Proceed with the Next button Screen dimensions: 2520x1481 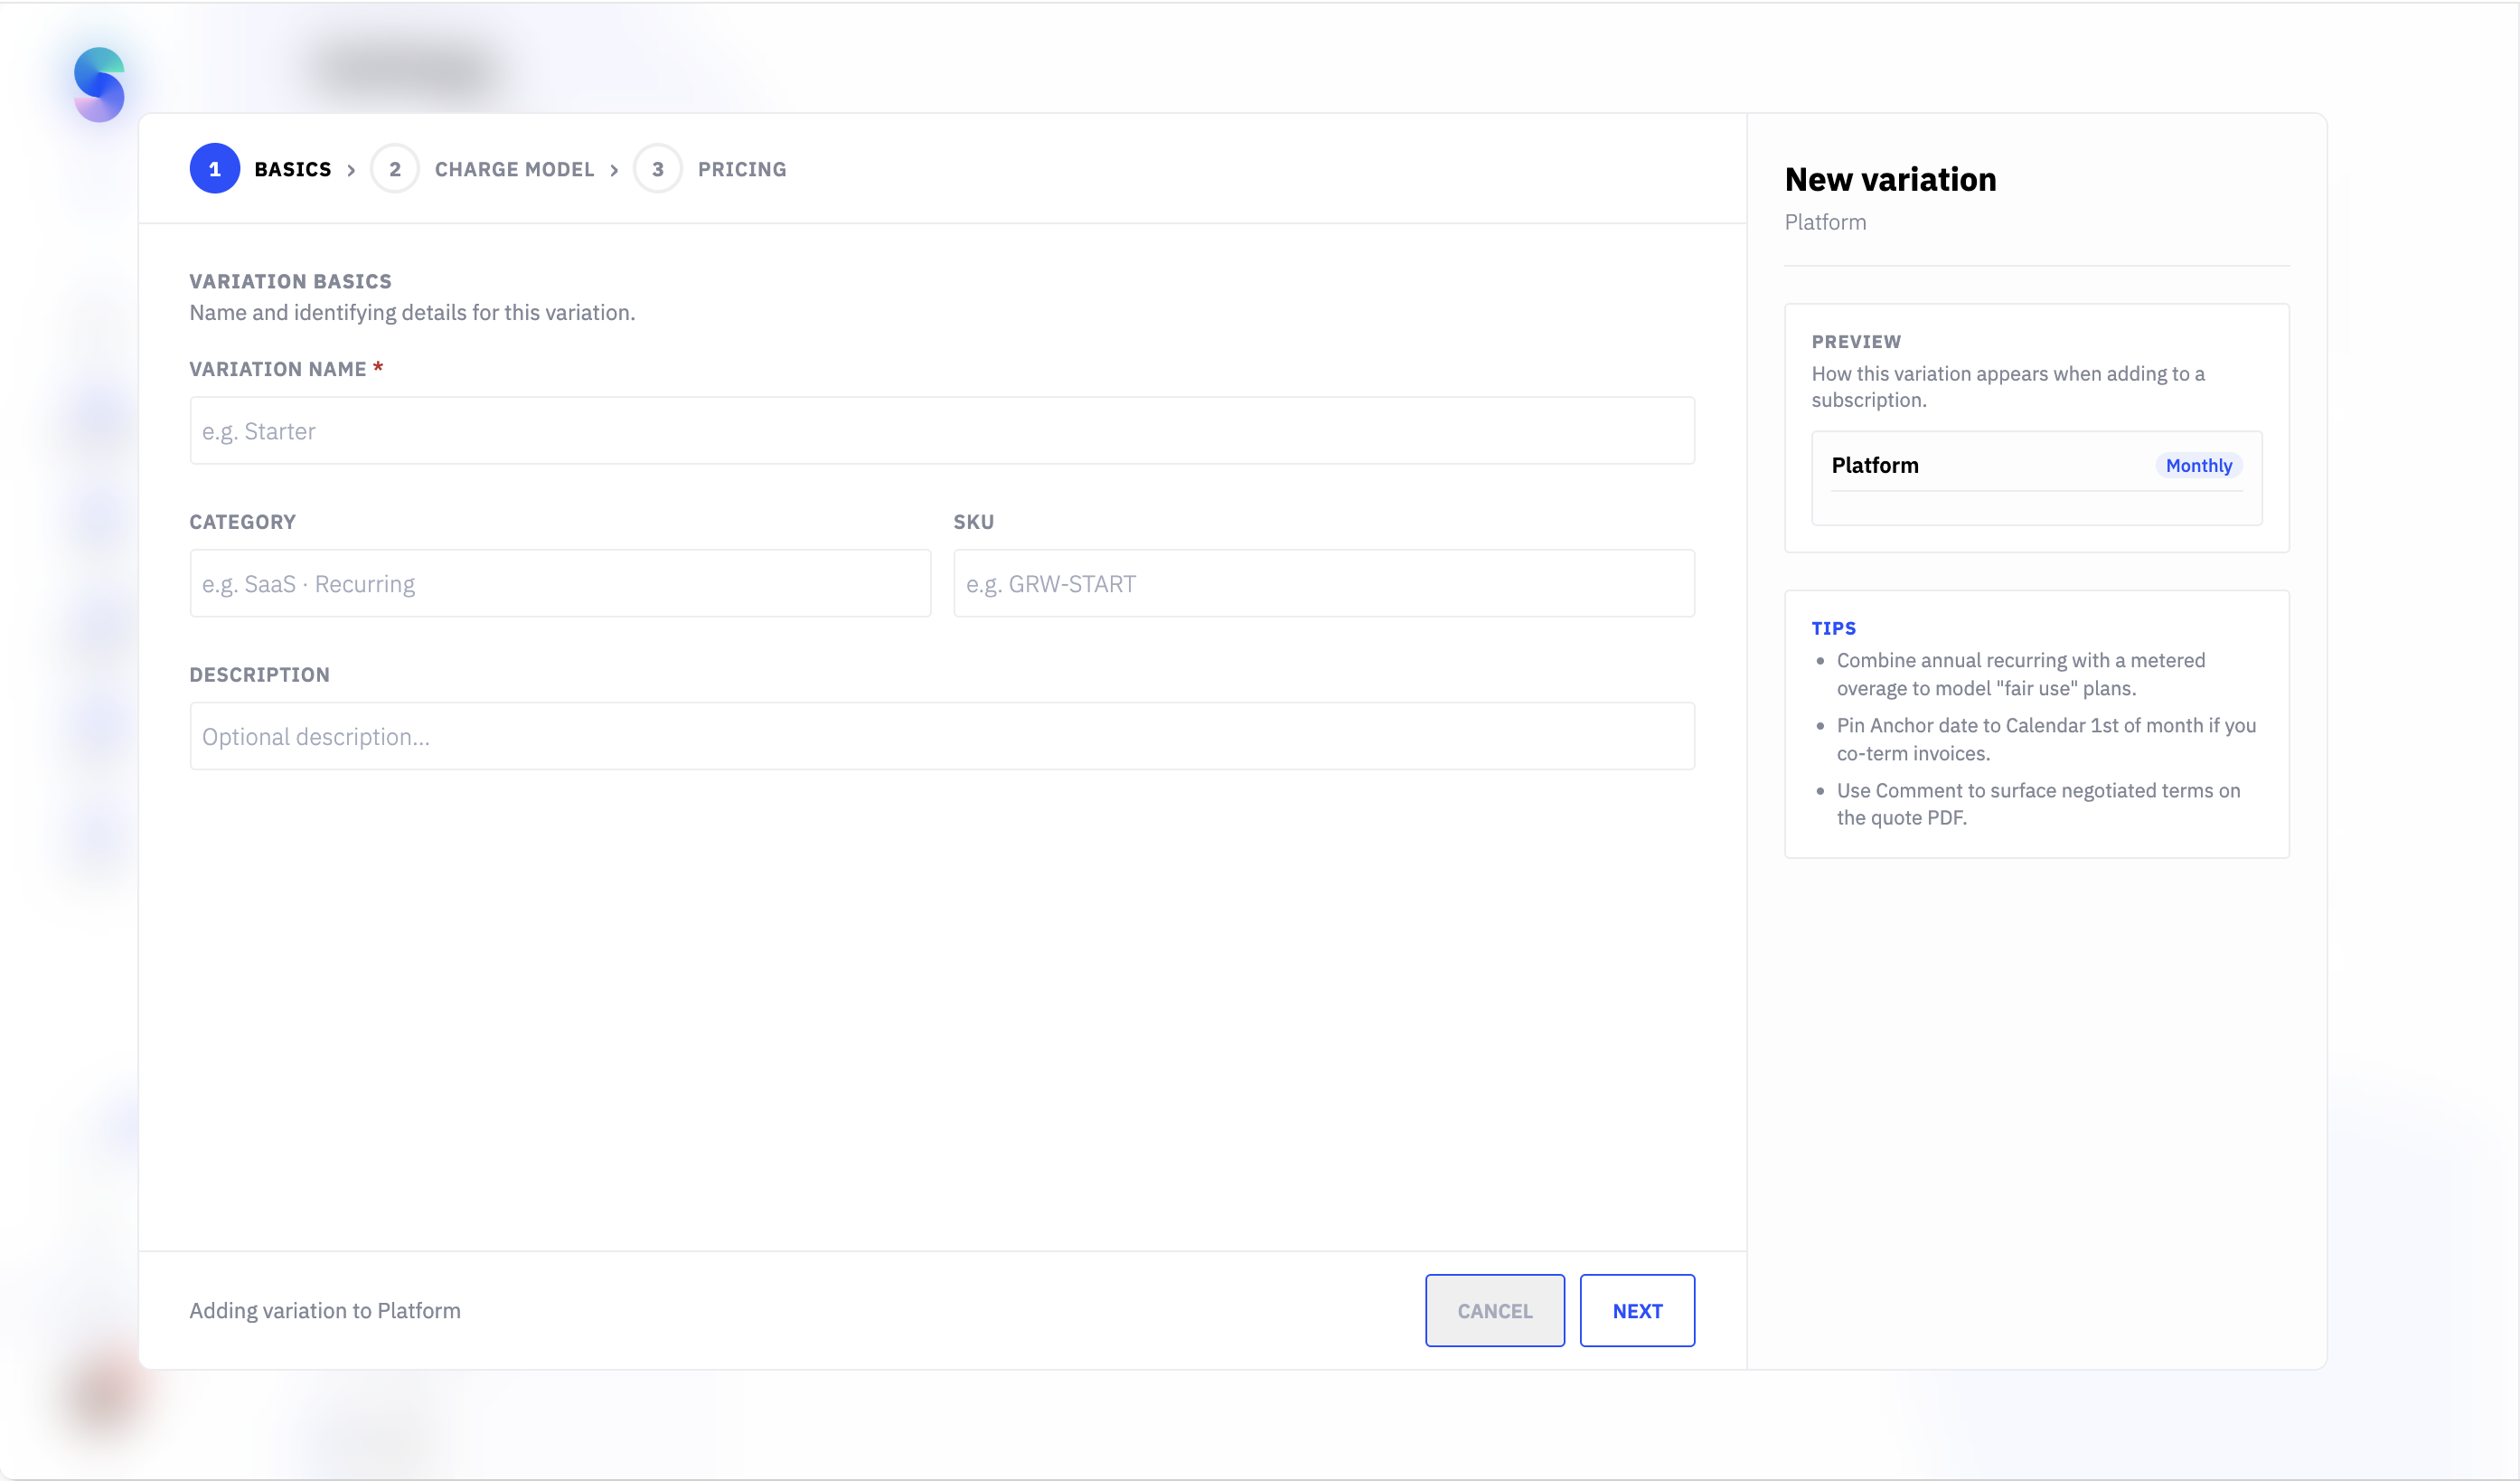(1637, 1310)
